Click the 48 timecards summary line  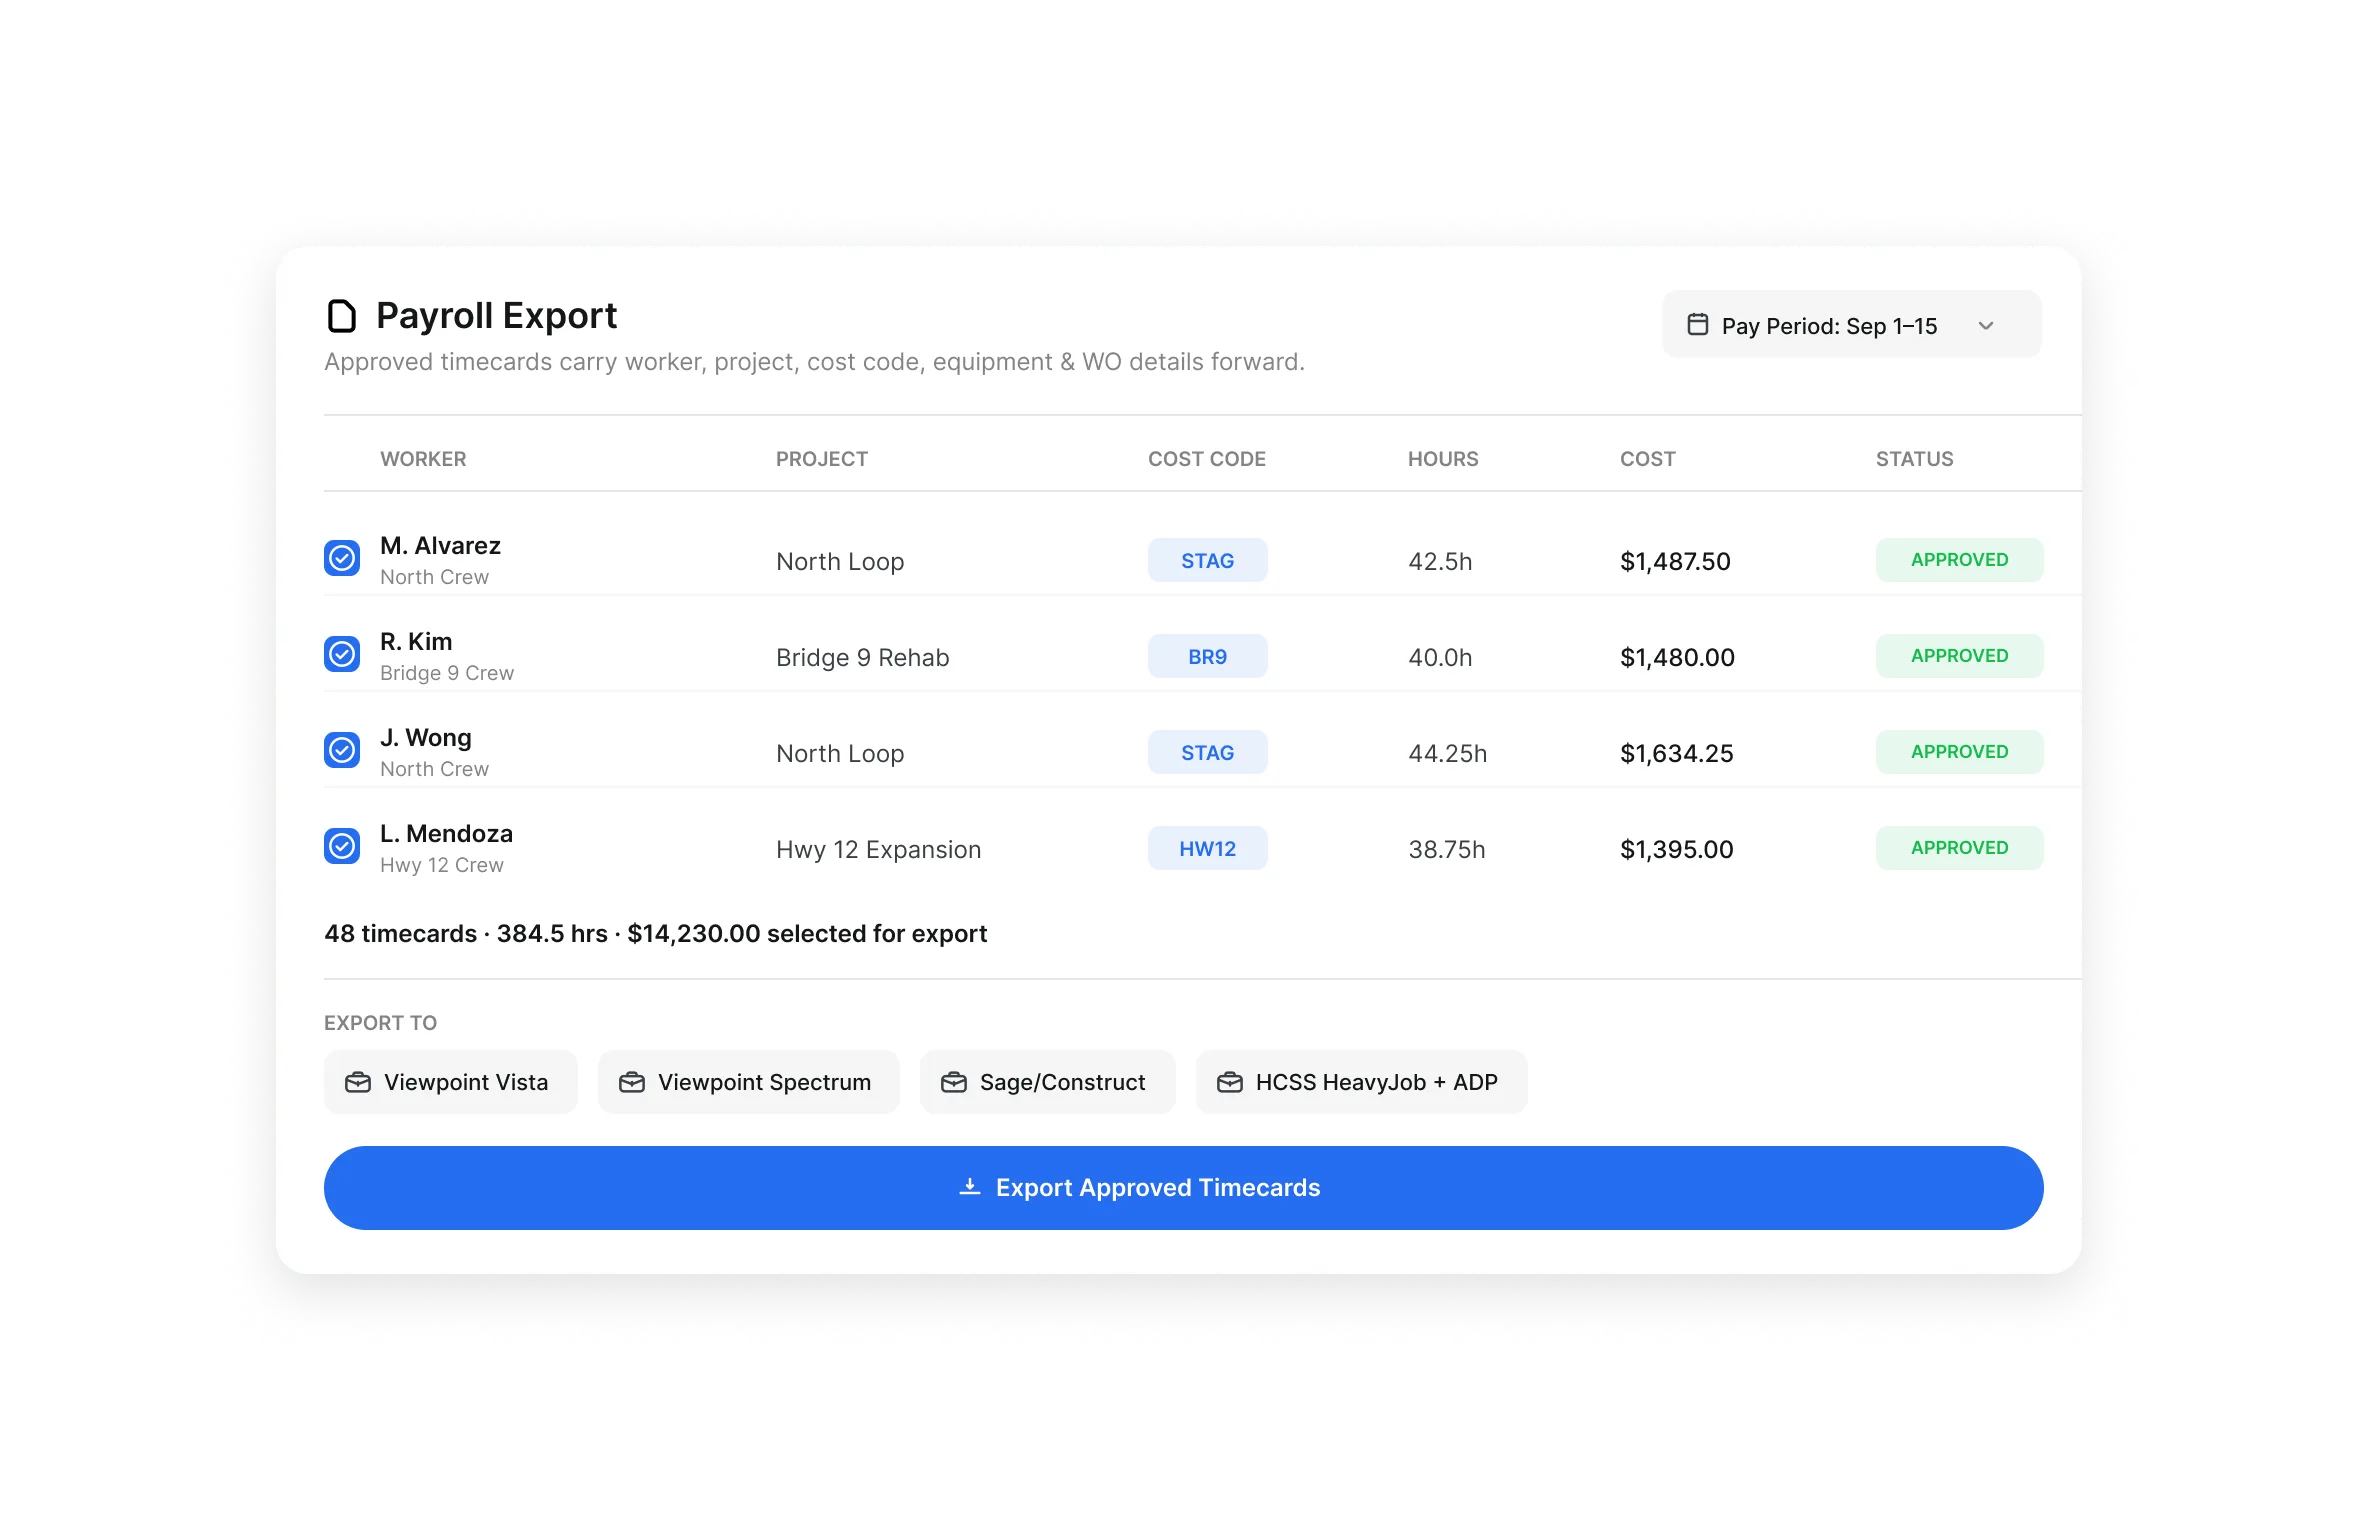click(x=655, y=933)
